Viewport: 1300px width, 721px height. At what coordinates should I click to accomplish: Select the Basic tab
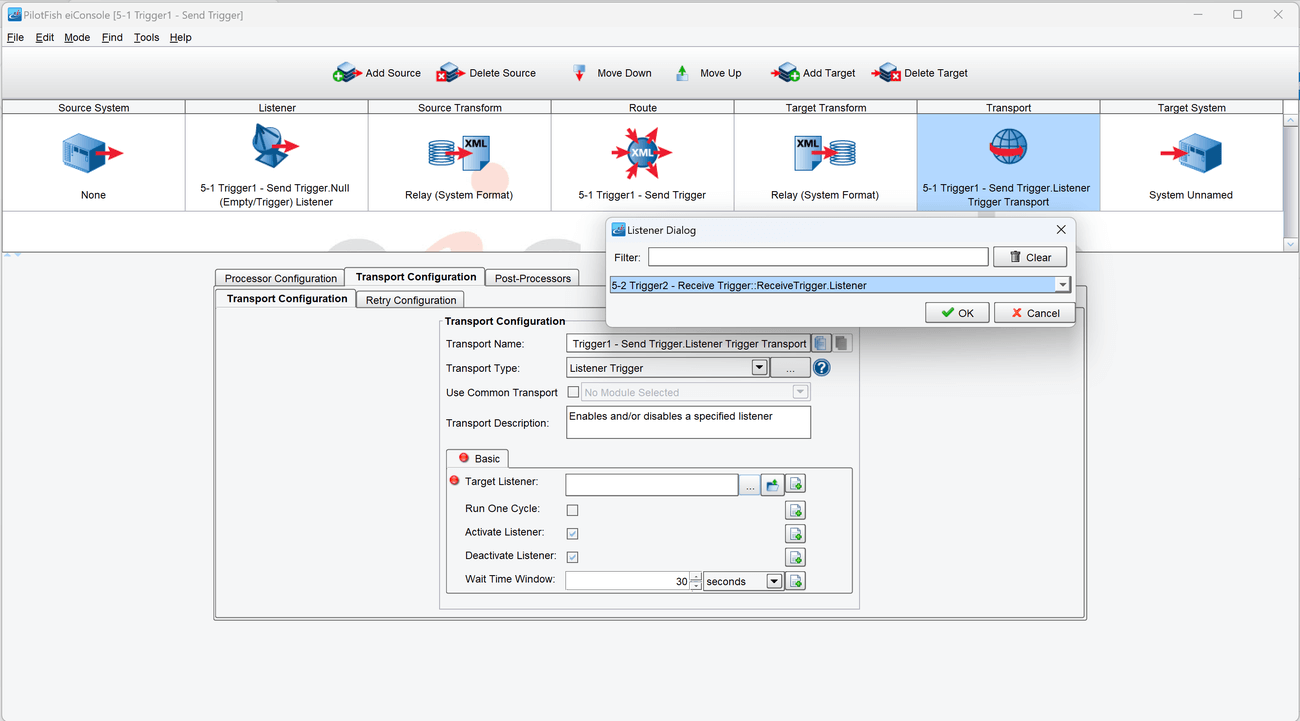[x=478, y=458]
